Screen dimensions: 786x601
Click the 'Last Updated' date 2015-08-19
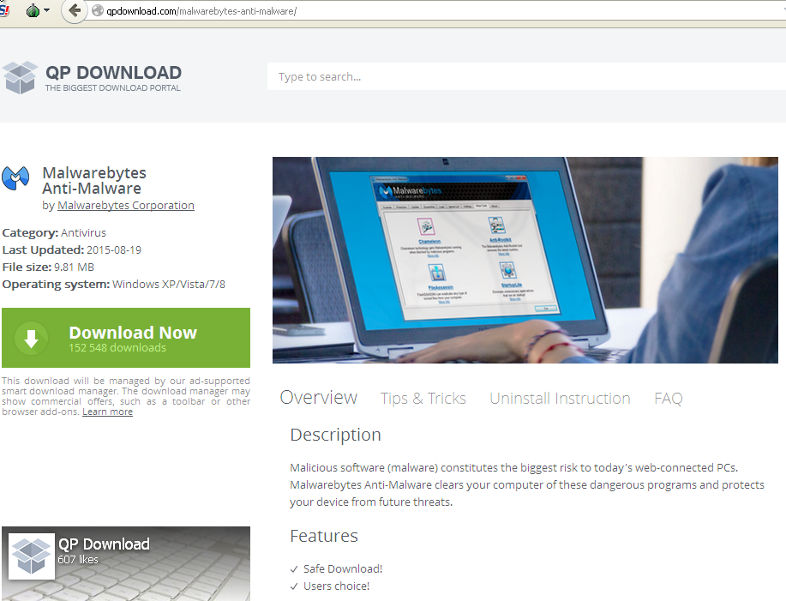point(114,250)
